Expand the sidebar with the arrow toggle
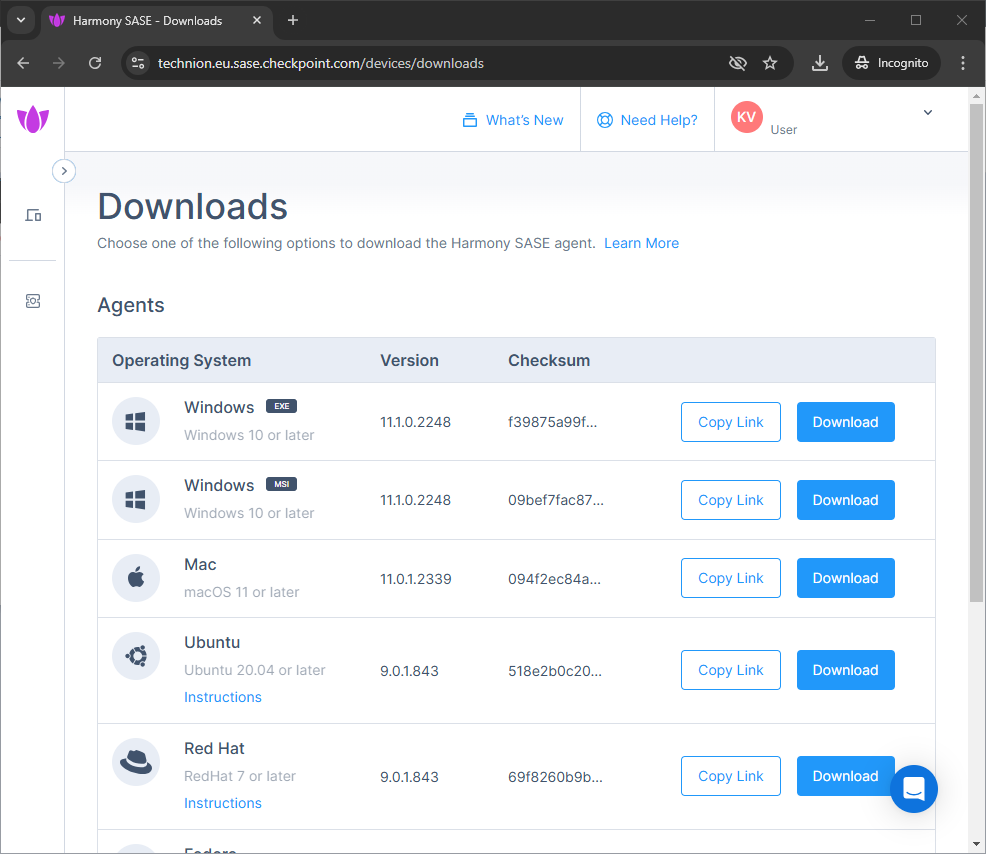This screenshot has height=854, width=986. [x=64, y=171]
